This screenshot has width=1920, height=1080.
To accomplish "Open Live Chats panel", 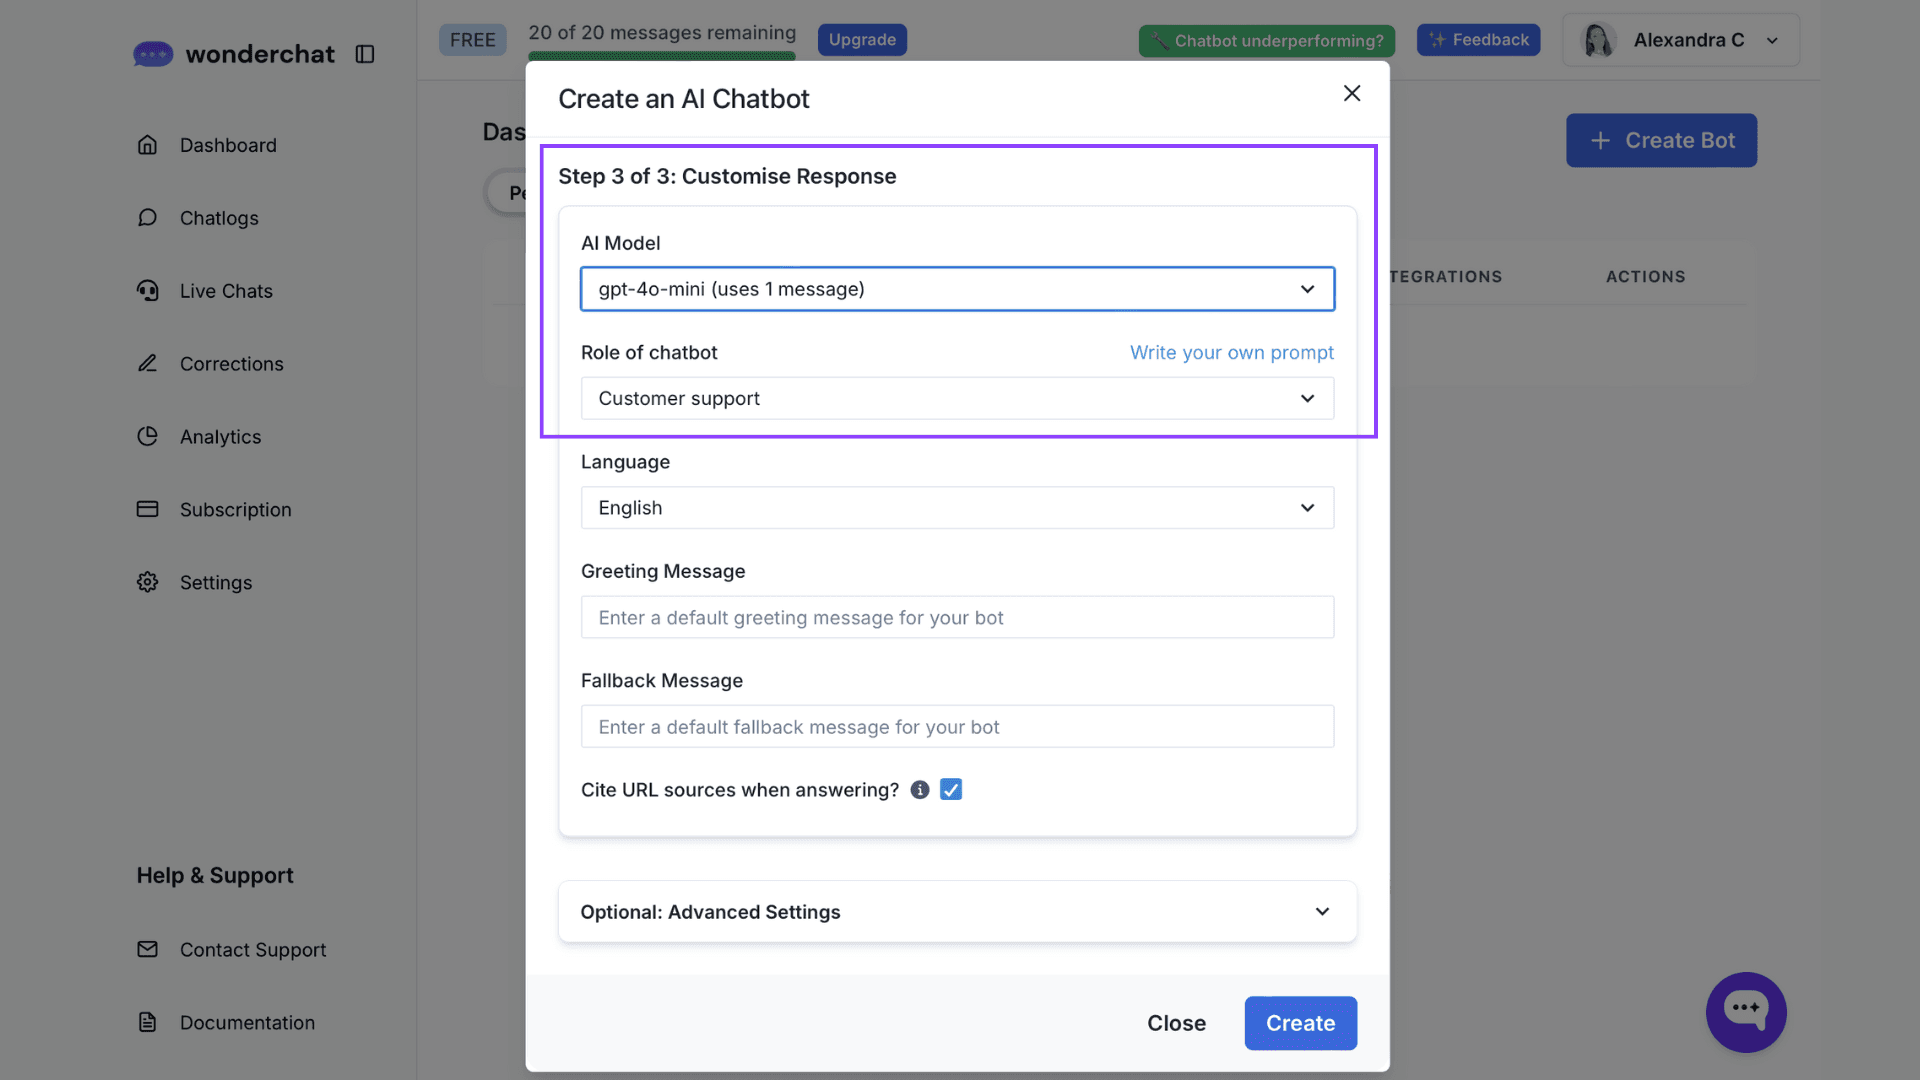I will click(225, 290).
